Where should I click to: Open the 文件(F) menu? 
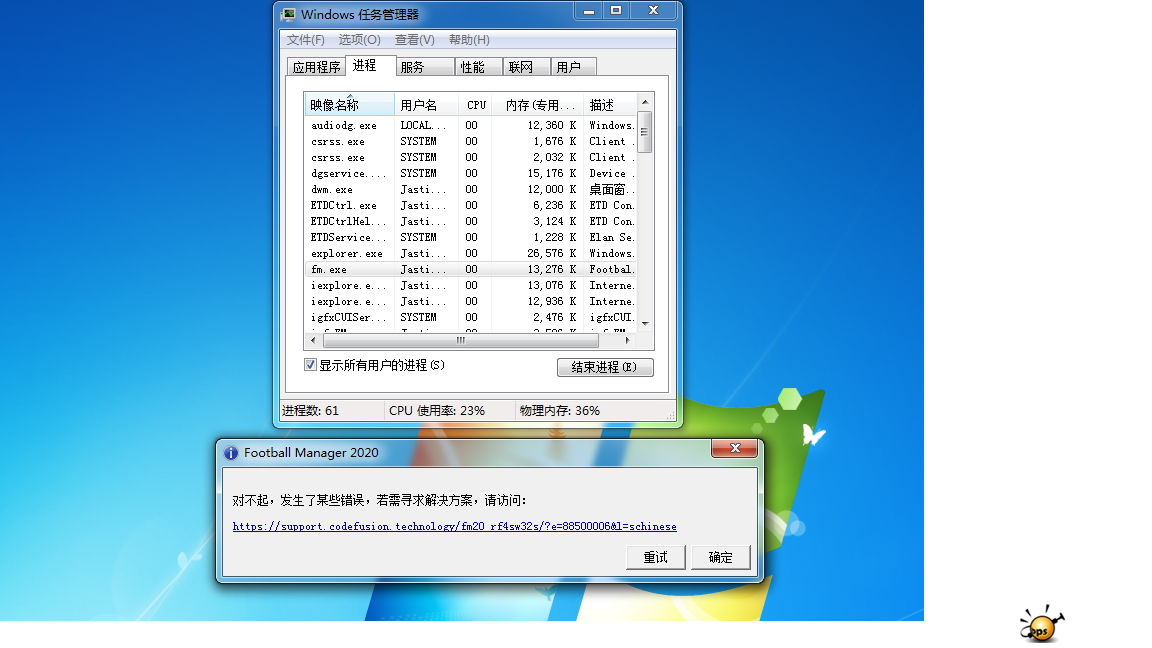click(x=306, y=40)
